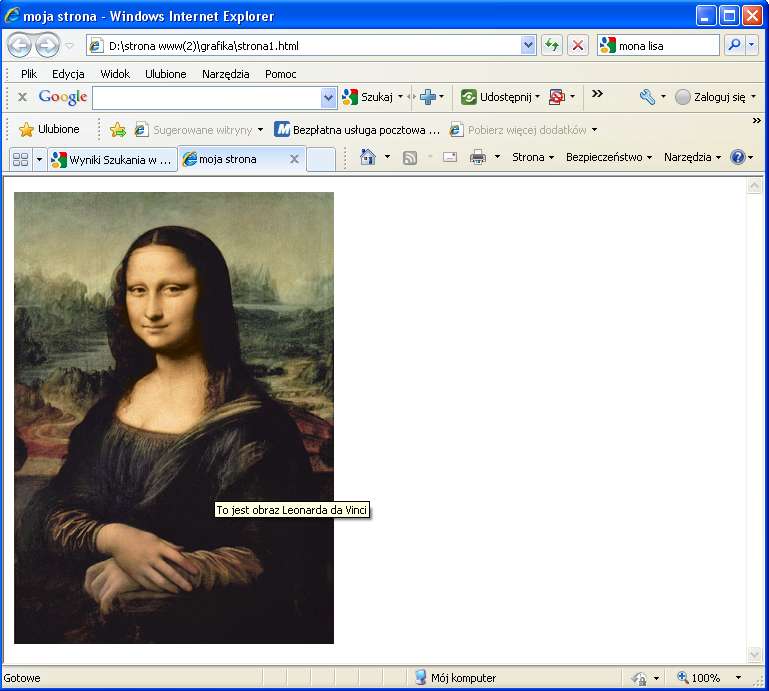Open the Edycja menu
769x691 pixels.
68,74
